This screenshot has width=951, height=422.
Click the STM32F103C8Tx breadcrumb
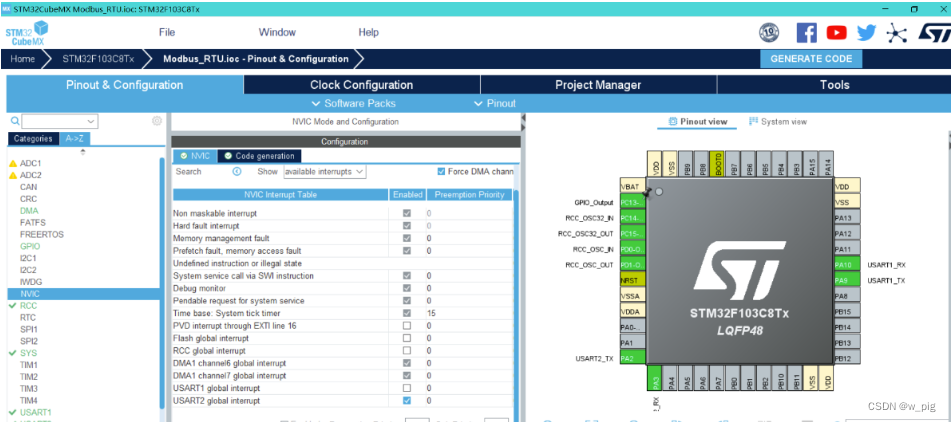click(x=98, y=59)
